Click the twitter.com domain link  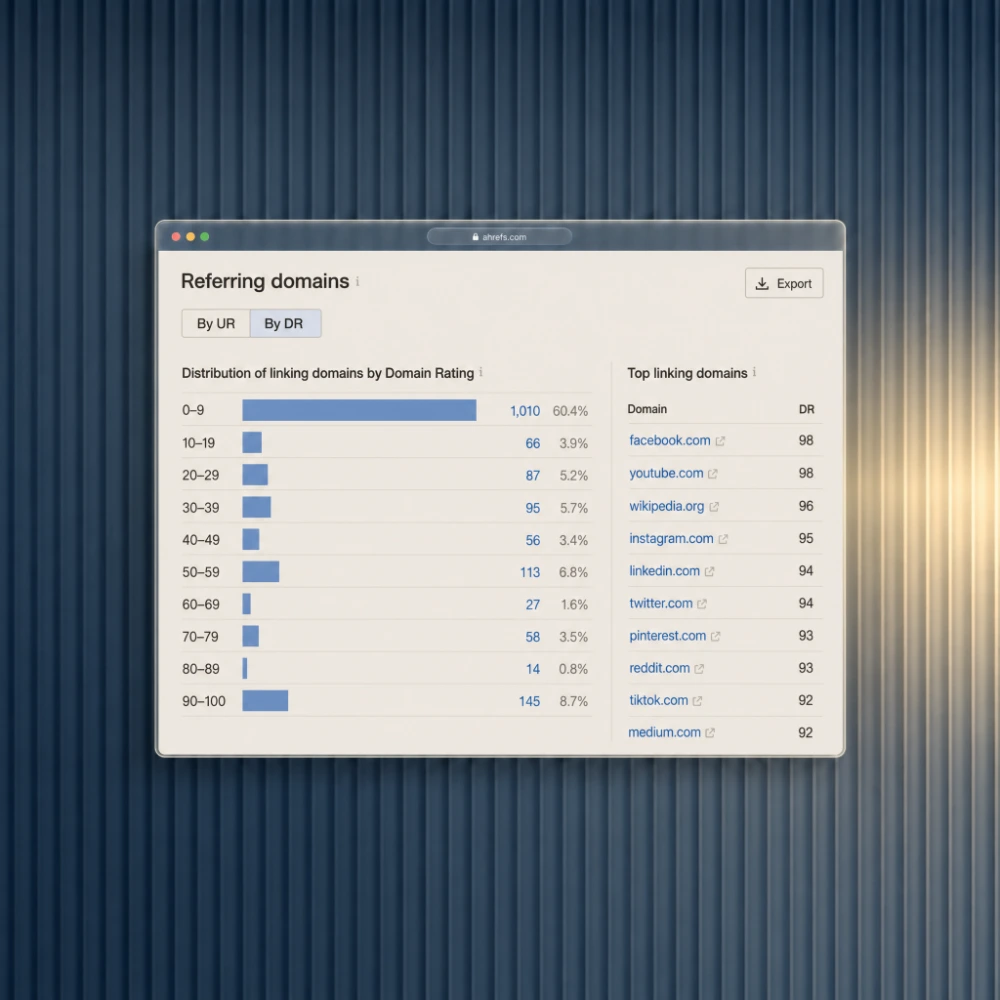(x=661, y=603)
